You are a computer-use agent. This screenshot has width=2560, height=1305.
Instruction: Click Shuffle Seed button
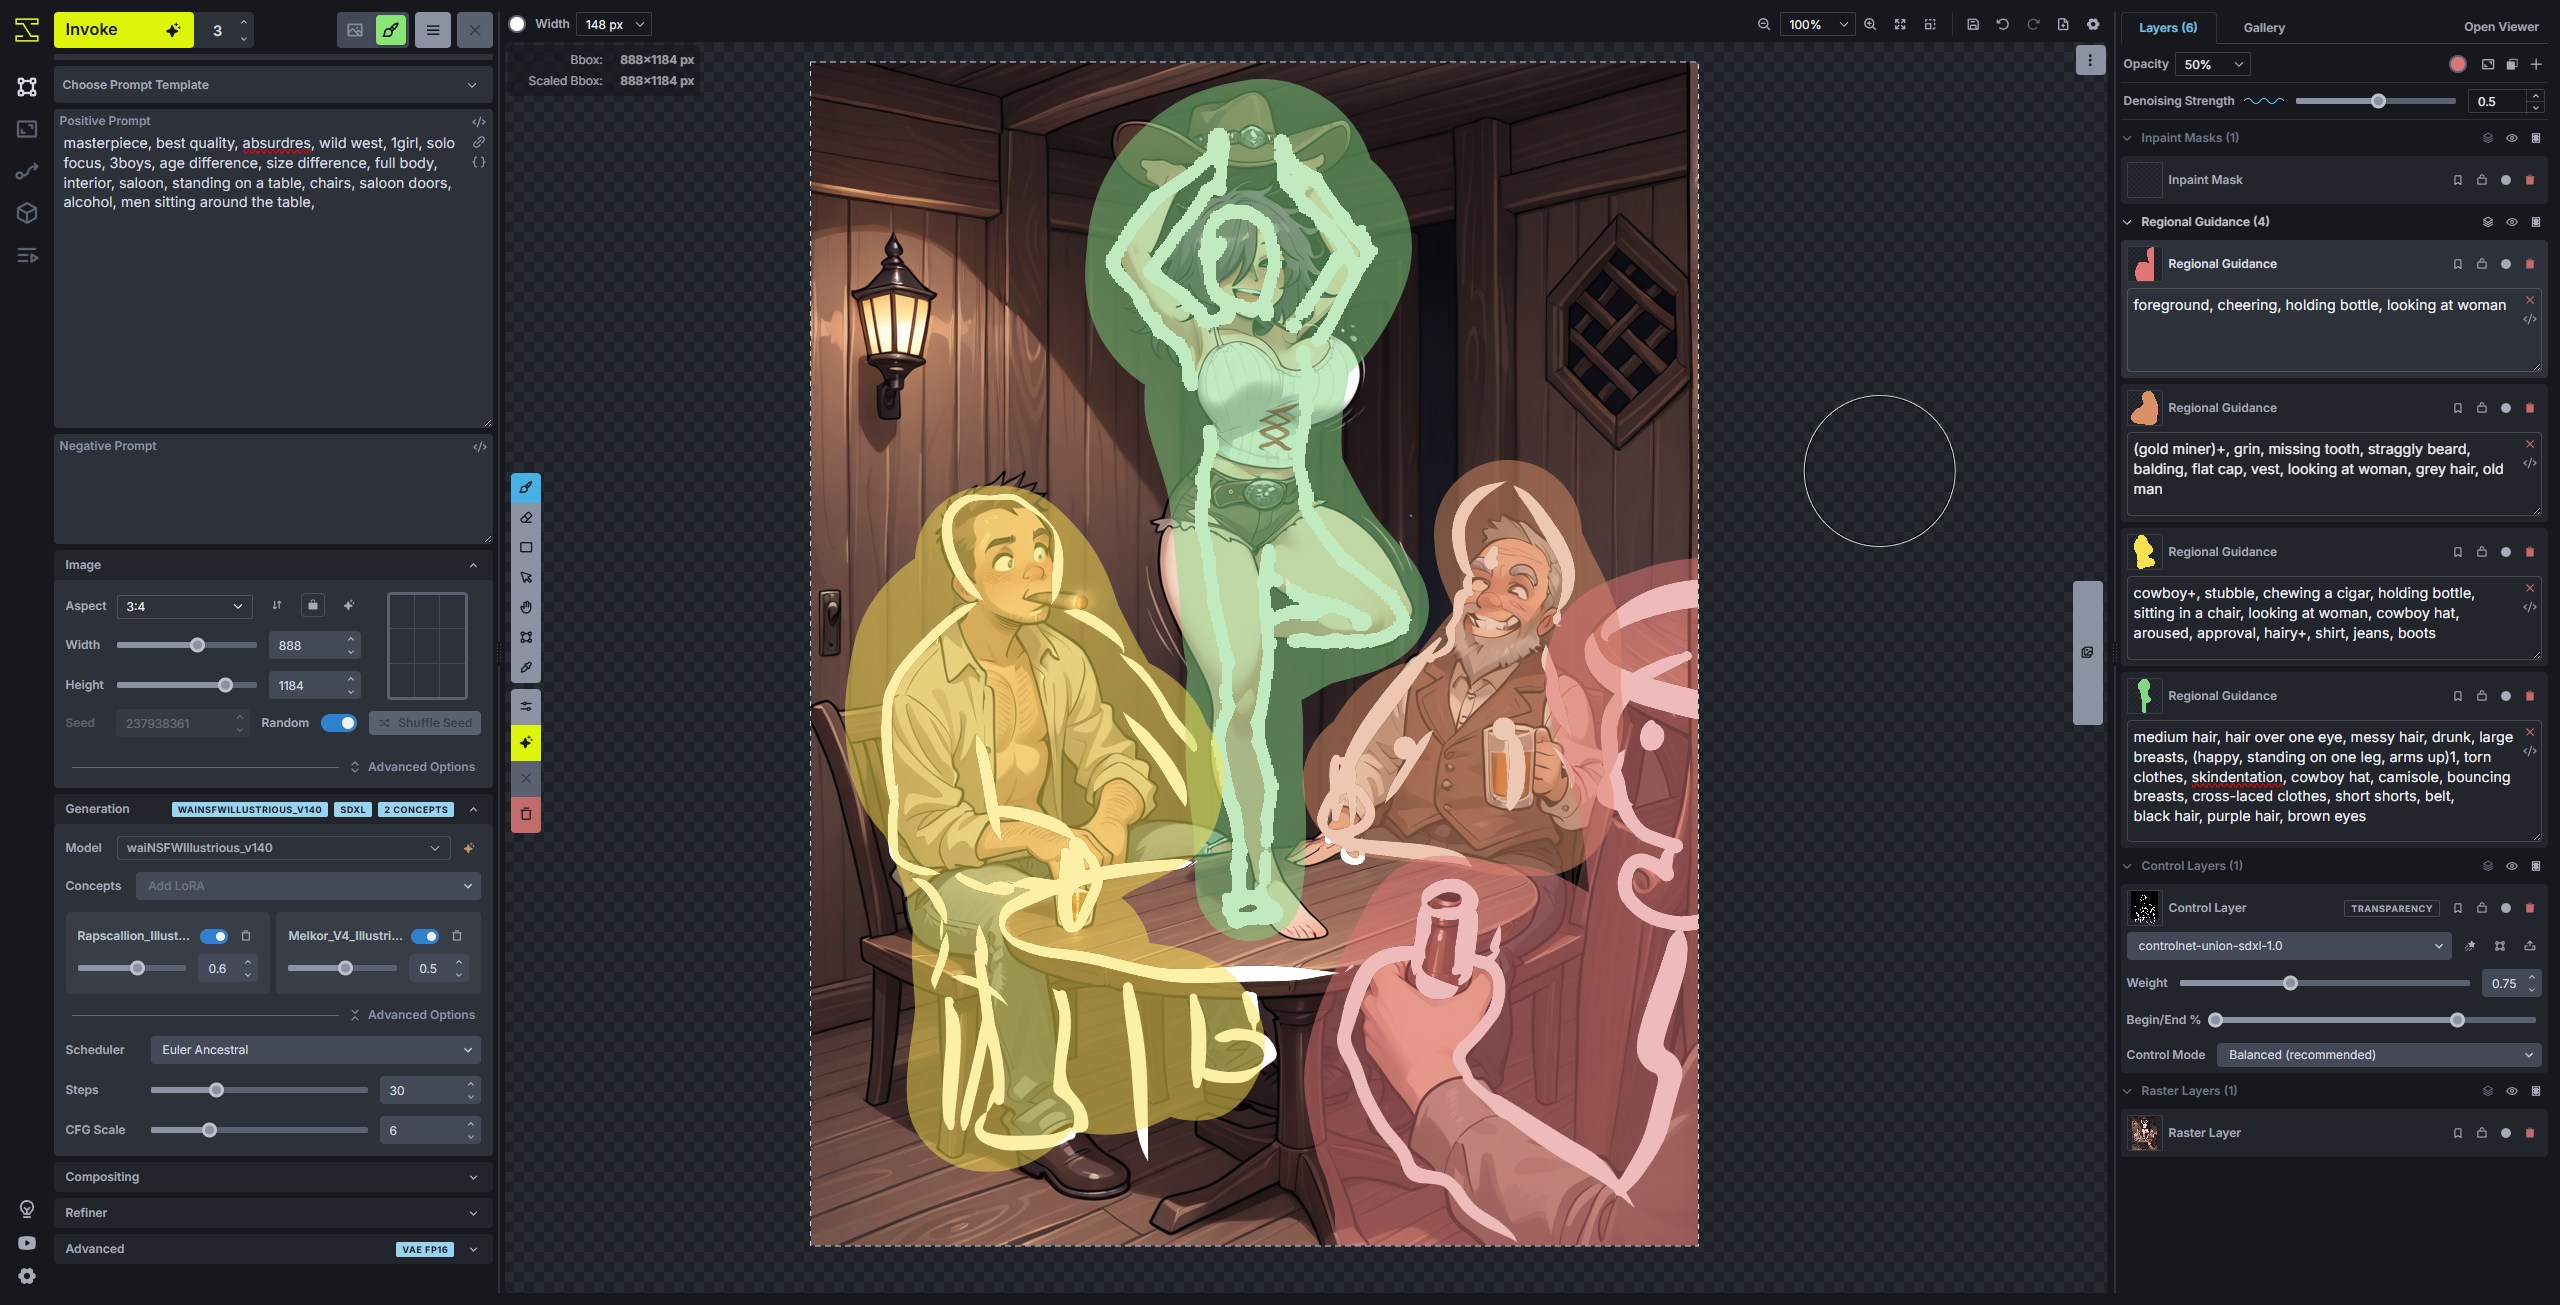[x=425, y=723]
